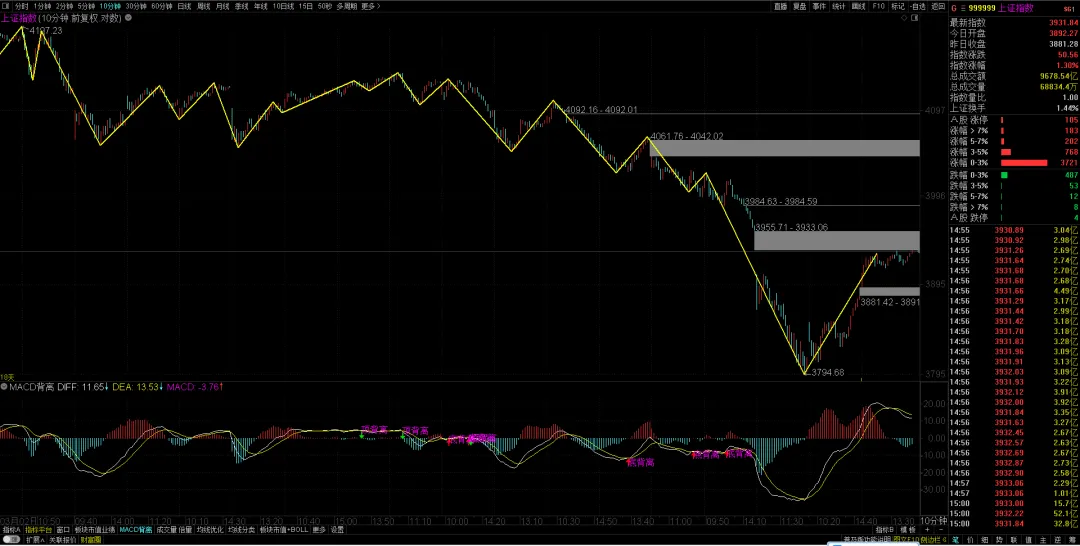Click the diamond icon above chart right edge

point(904,19)
